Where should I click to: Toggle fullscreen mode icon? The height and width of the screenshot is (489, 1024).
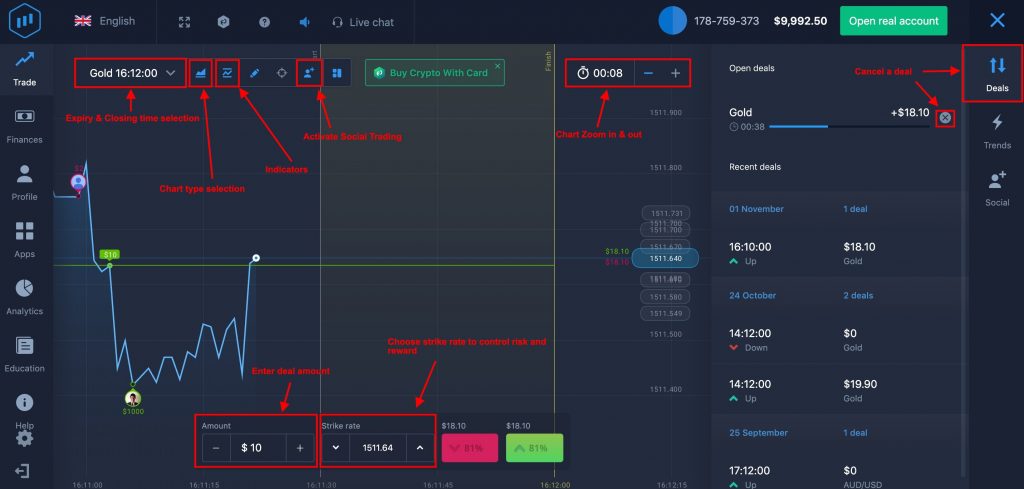click(185, 22)
